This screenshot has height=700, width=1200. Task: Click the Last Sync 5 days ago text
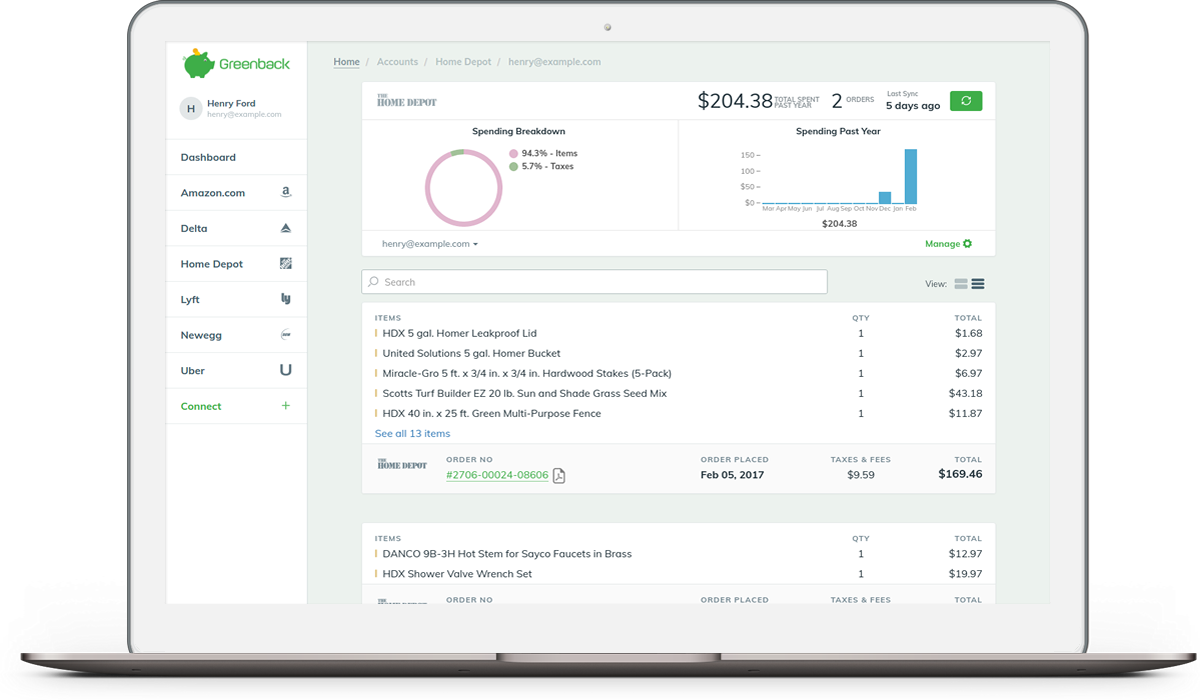913,100
